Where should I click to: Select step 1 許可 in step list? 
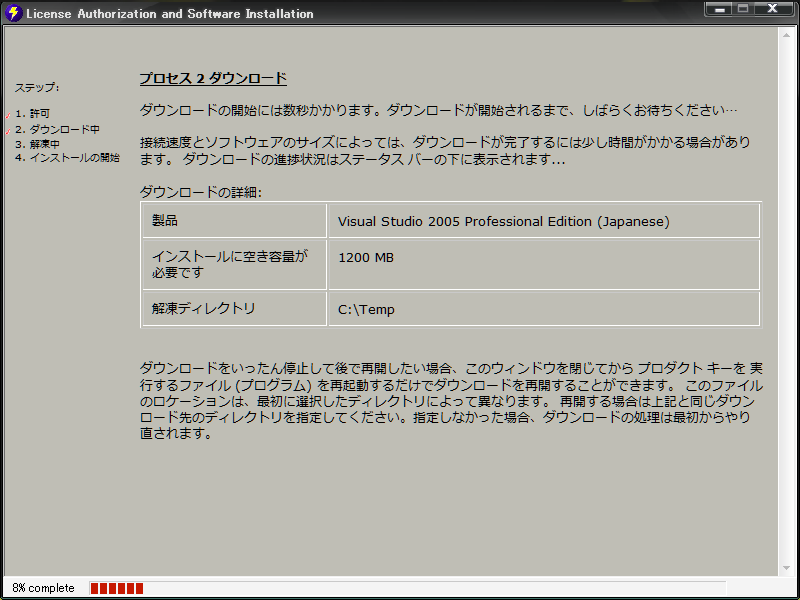tap(33, 114)
